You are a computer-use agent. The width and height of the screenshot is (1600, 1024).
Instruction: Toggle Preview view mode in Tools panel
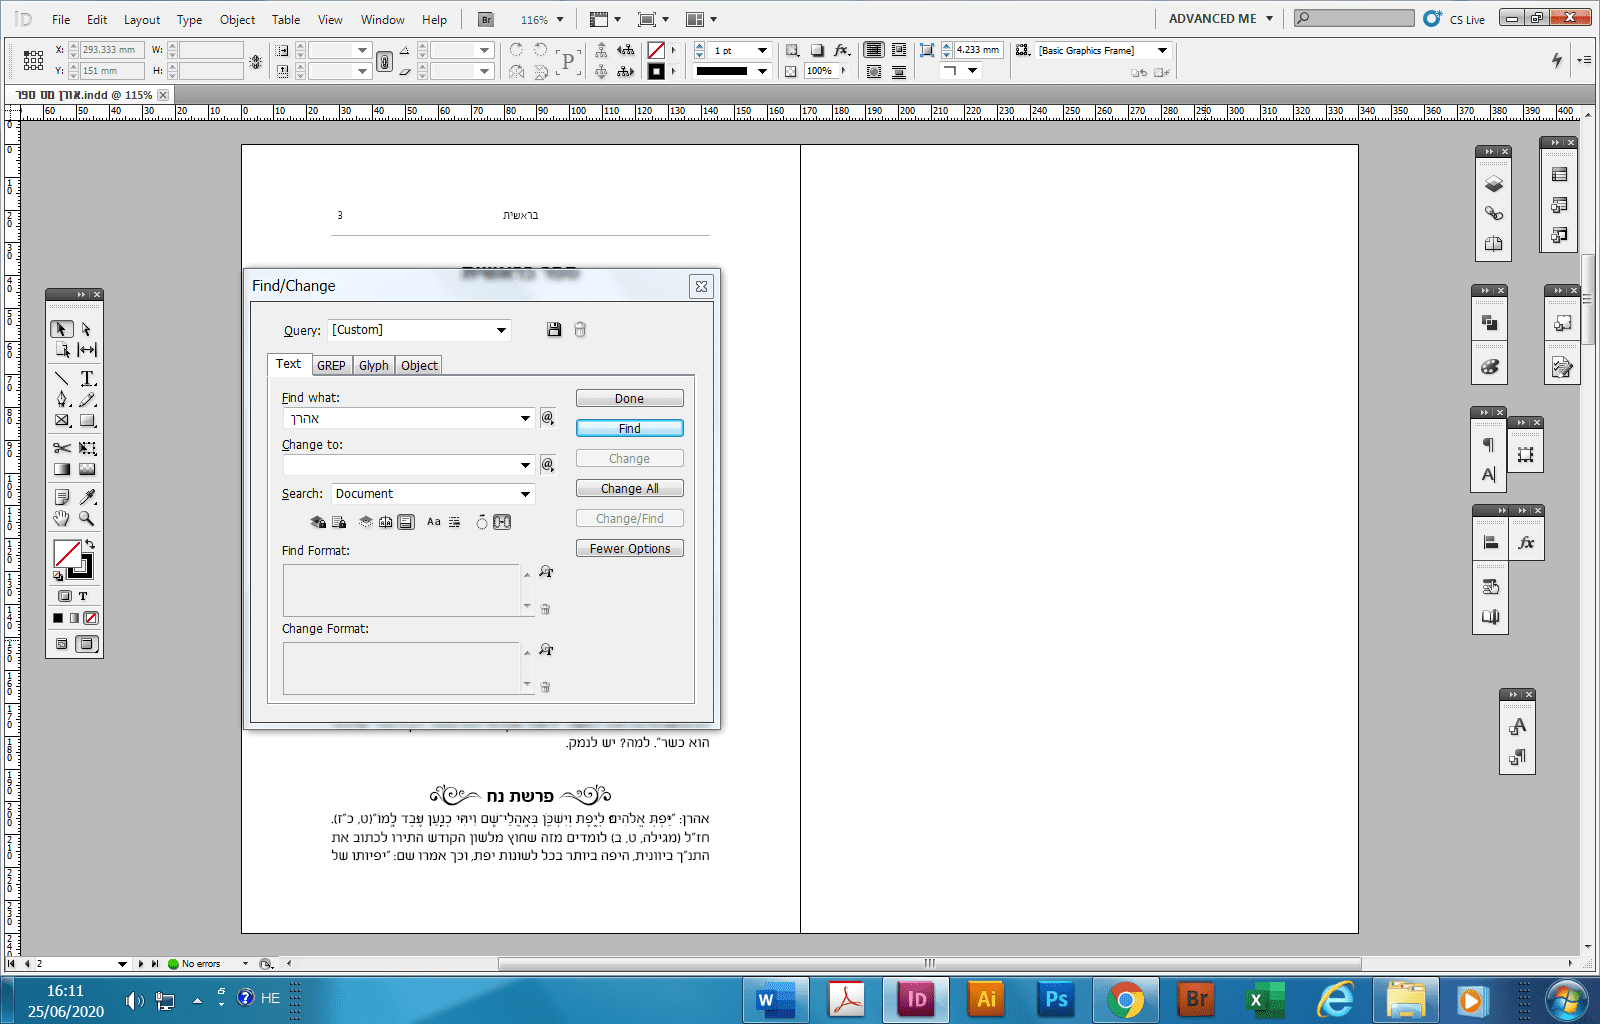point(87,644)
